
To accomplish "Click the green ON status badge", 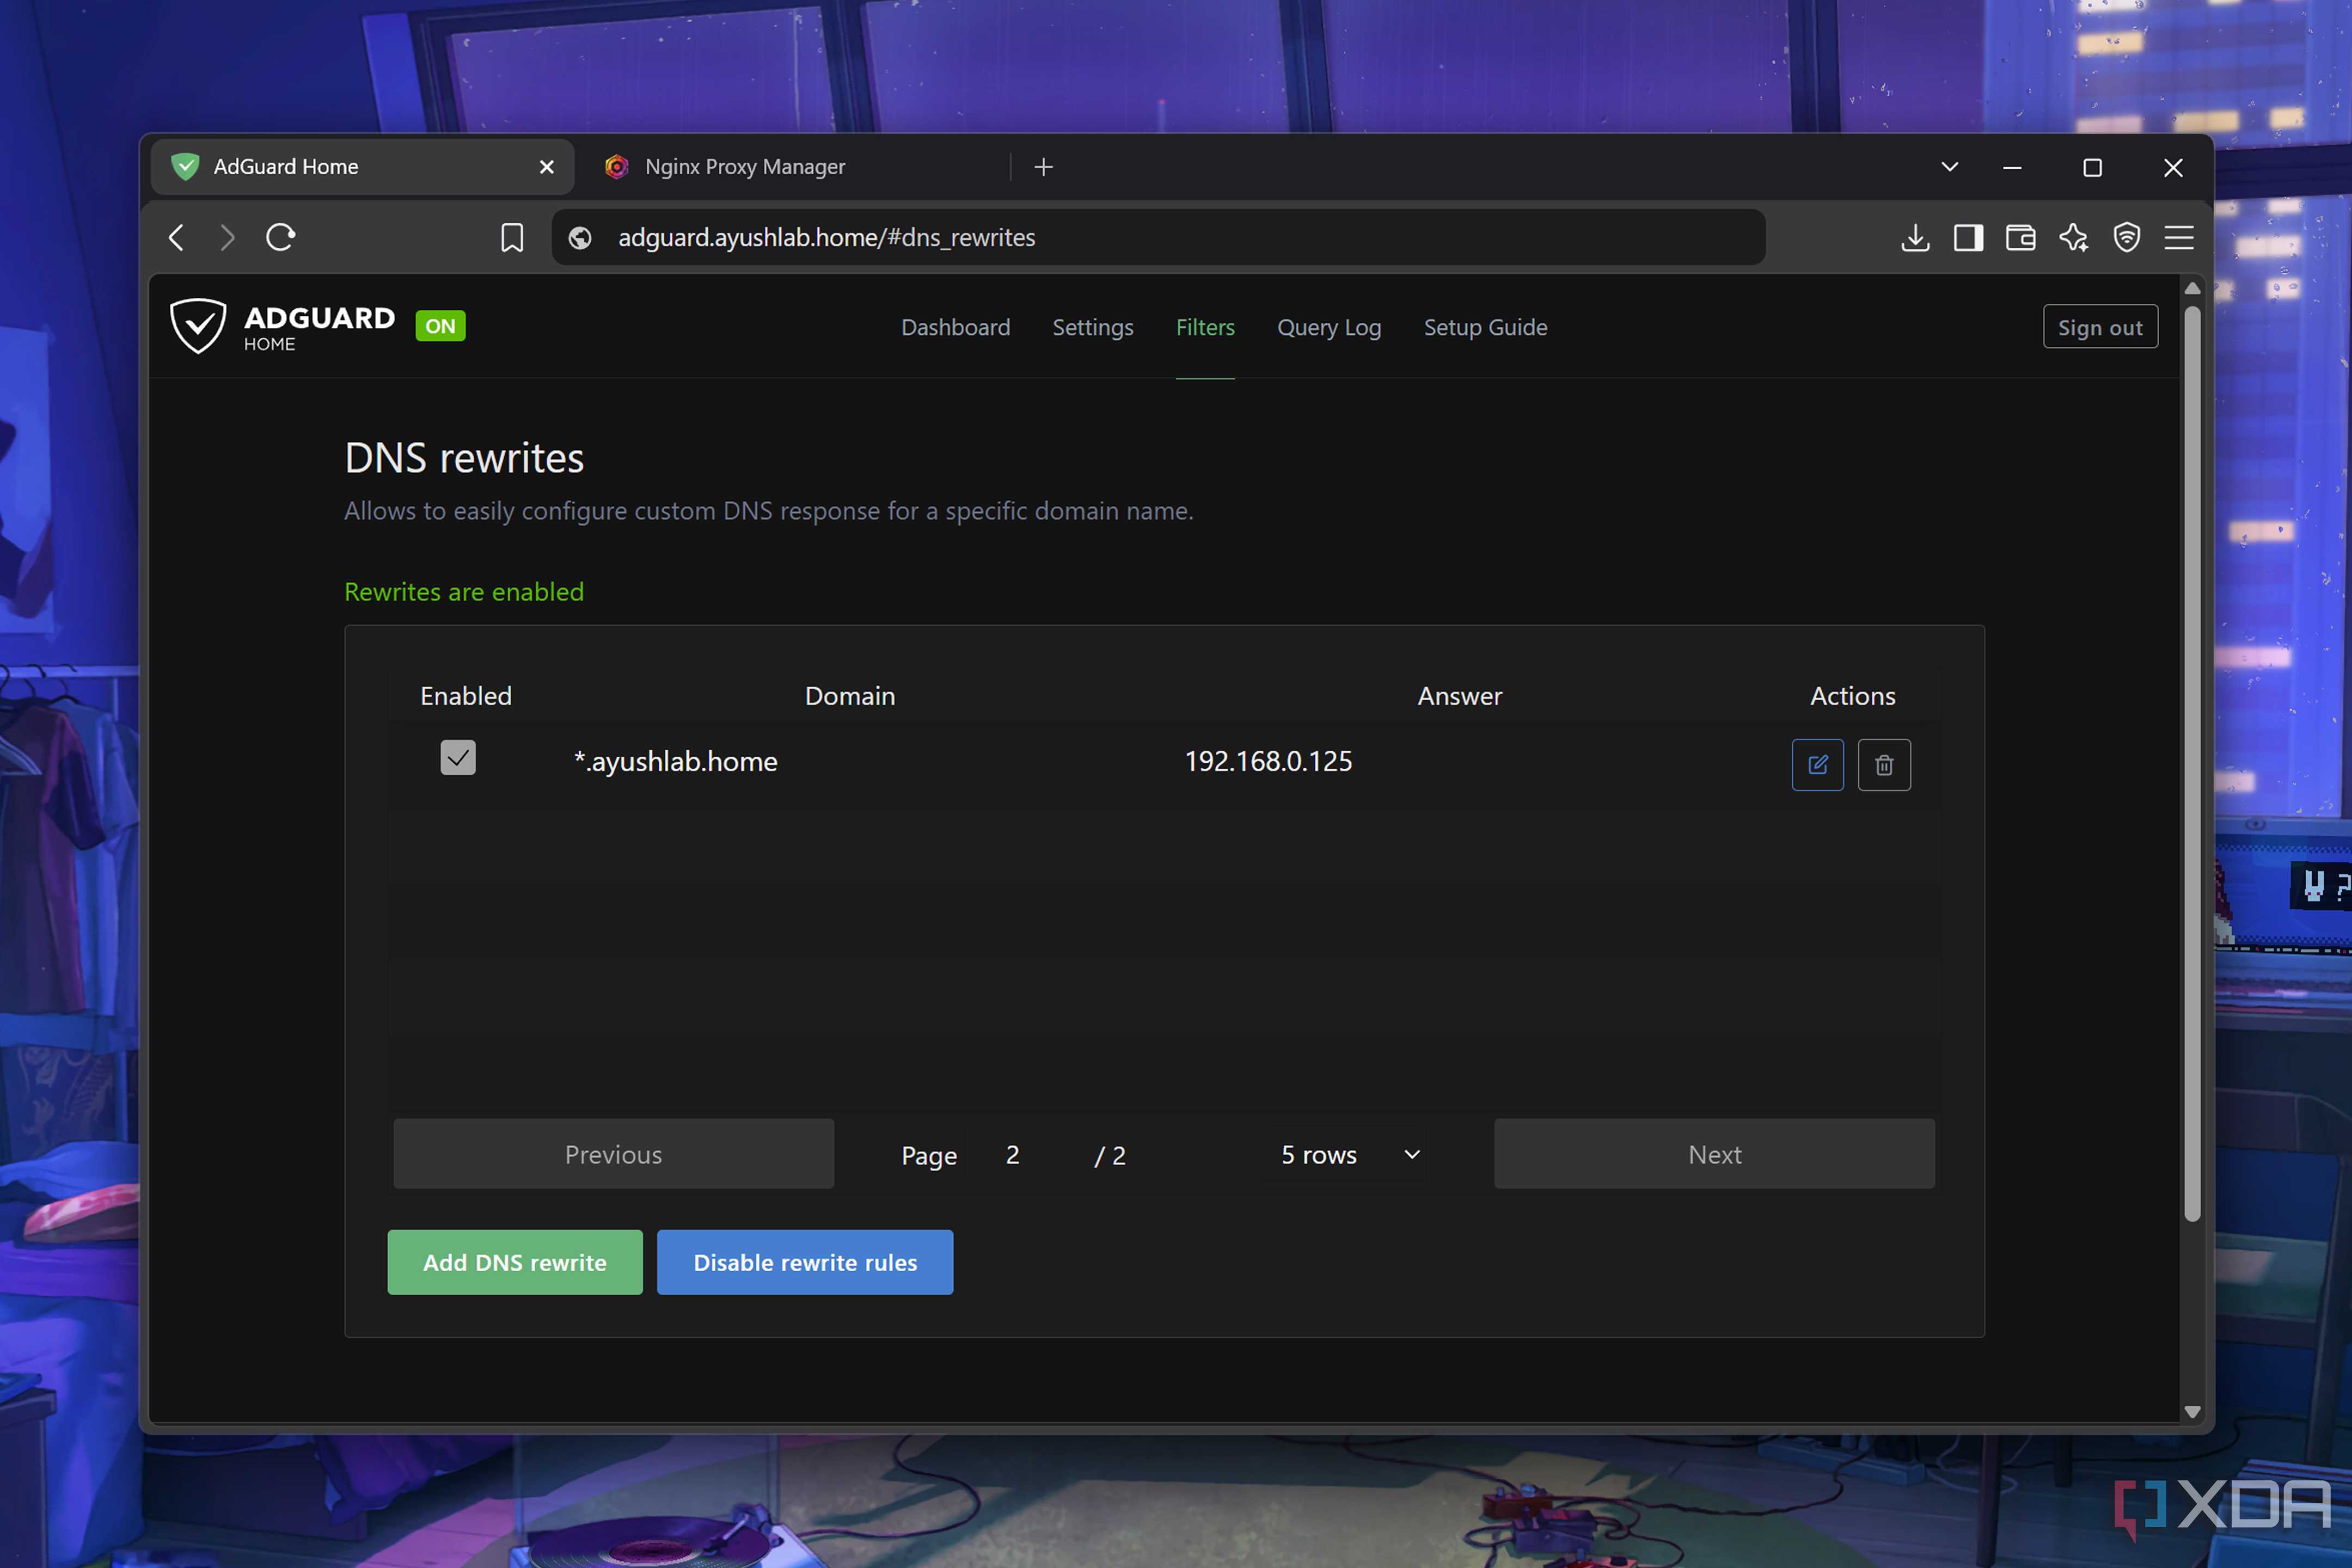I will [440, 326].
